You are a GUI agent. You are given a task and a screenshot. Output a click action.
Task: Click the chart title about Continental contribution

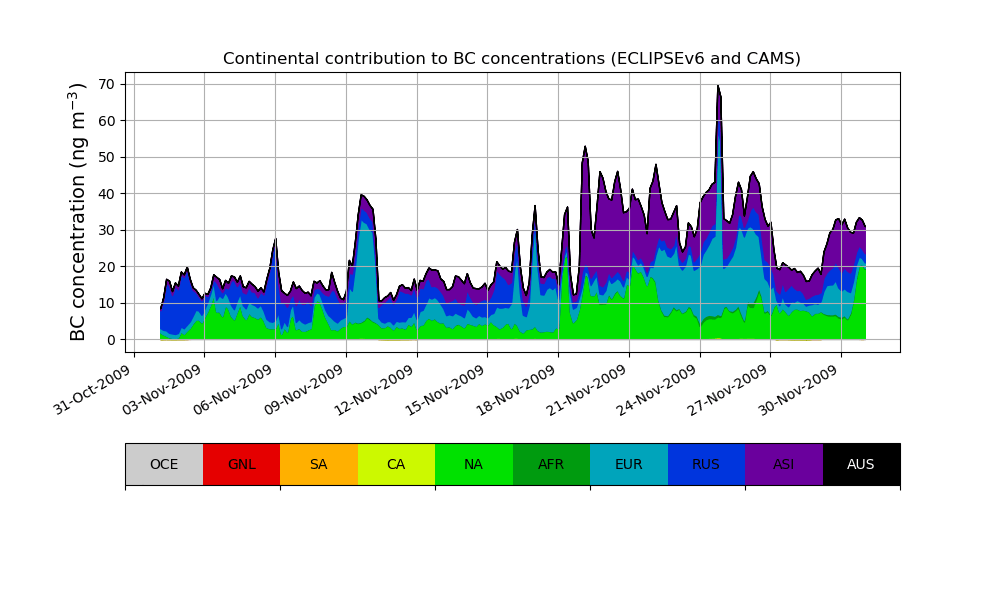tap(512, 59)
